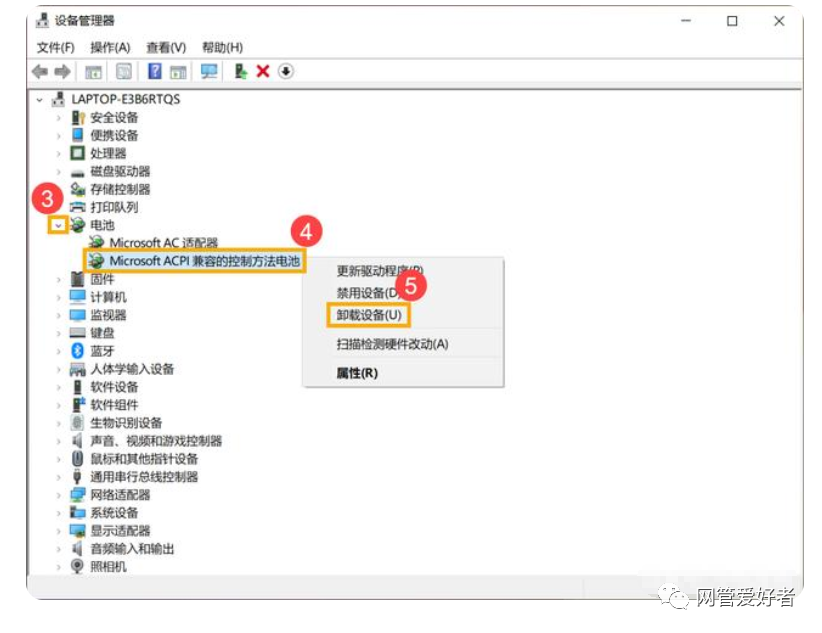Maximize the 设备管理器 window
822x633 pixels.
(x=732, y=21)
